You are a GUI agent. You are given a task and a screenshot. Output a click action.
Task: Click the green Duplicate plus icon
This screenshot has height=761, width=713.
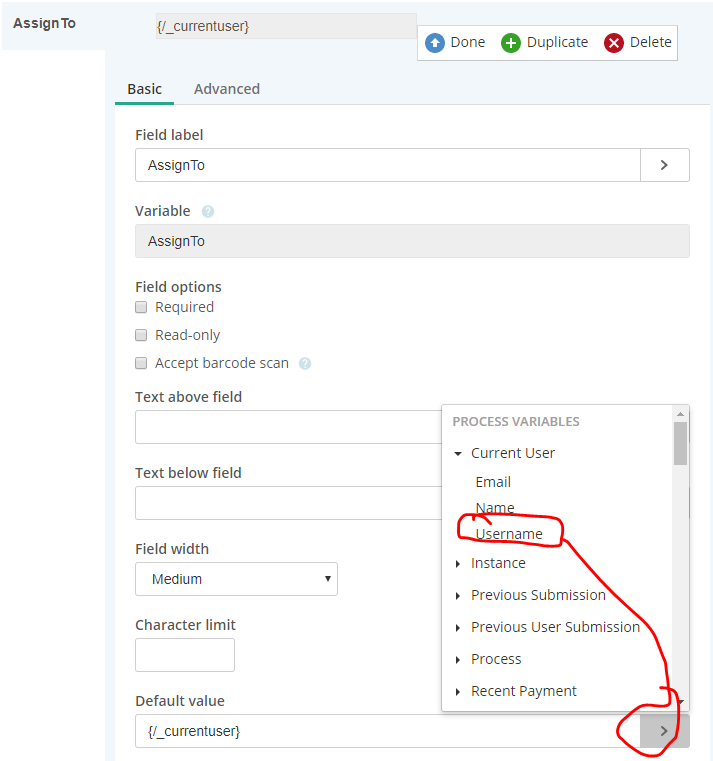tap(511, 42)
